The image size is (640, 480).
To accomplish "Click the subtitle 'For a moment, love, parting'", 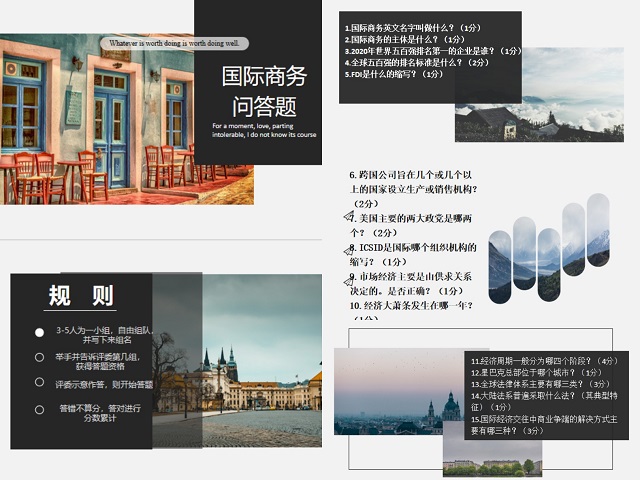I will [253, 126].
